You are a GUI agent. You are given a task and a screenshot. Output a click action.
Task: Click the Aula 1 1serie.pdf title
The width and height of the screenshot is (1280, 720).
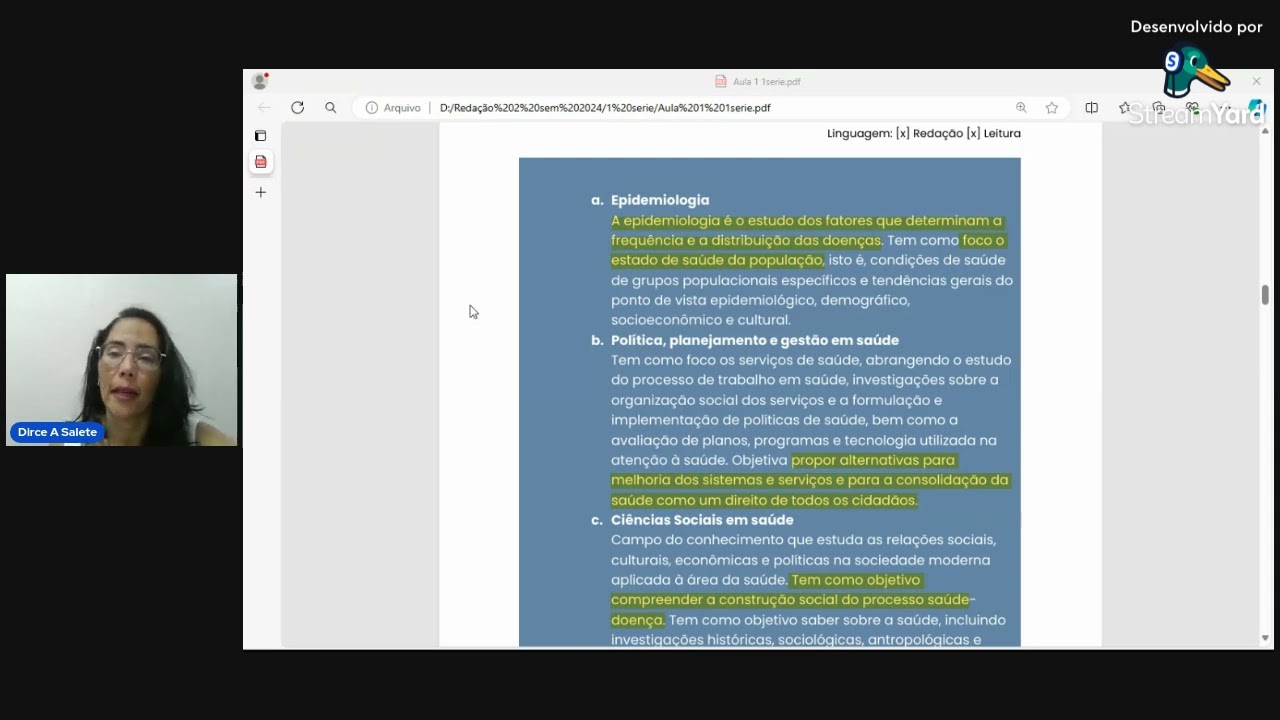point(766,82)
